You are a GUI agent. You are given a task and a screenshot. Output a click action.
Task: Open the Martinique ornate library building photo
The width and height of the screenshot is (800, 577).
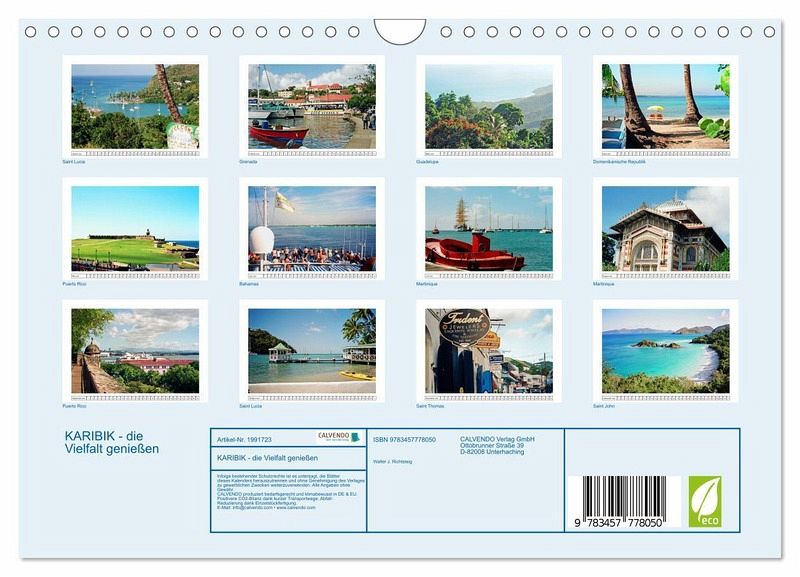(666, 229)
